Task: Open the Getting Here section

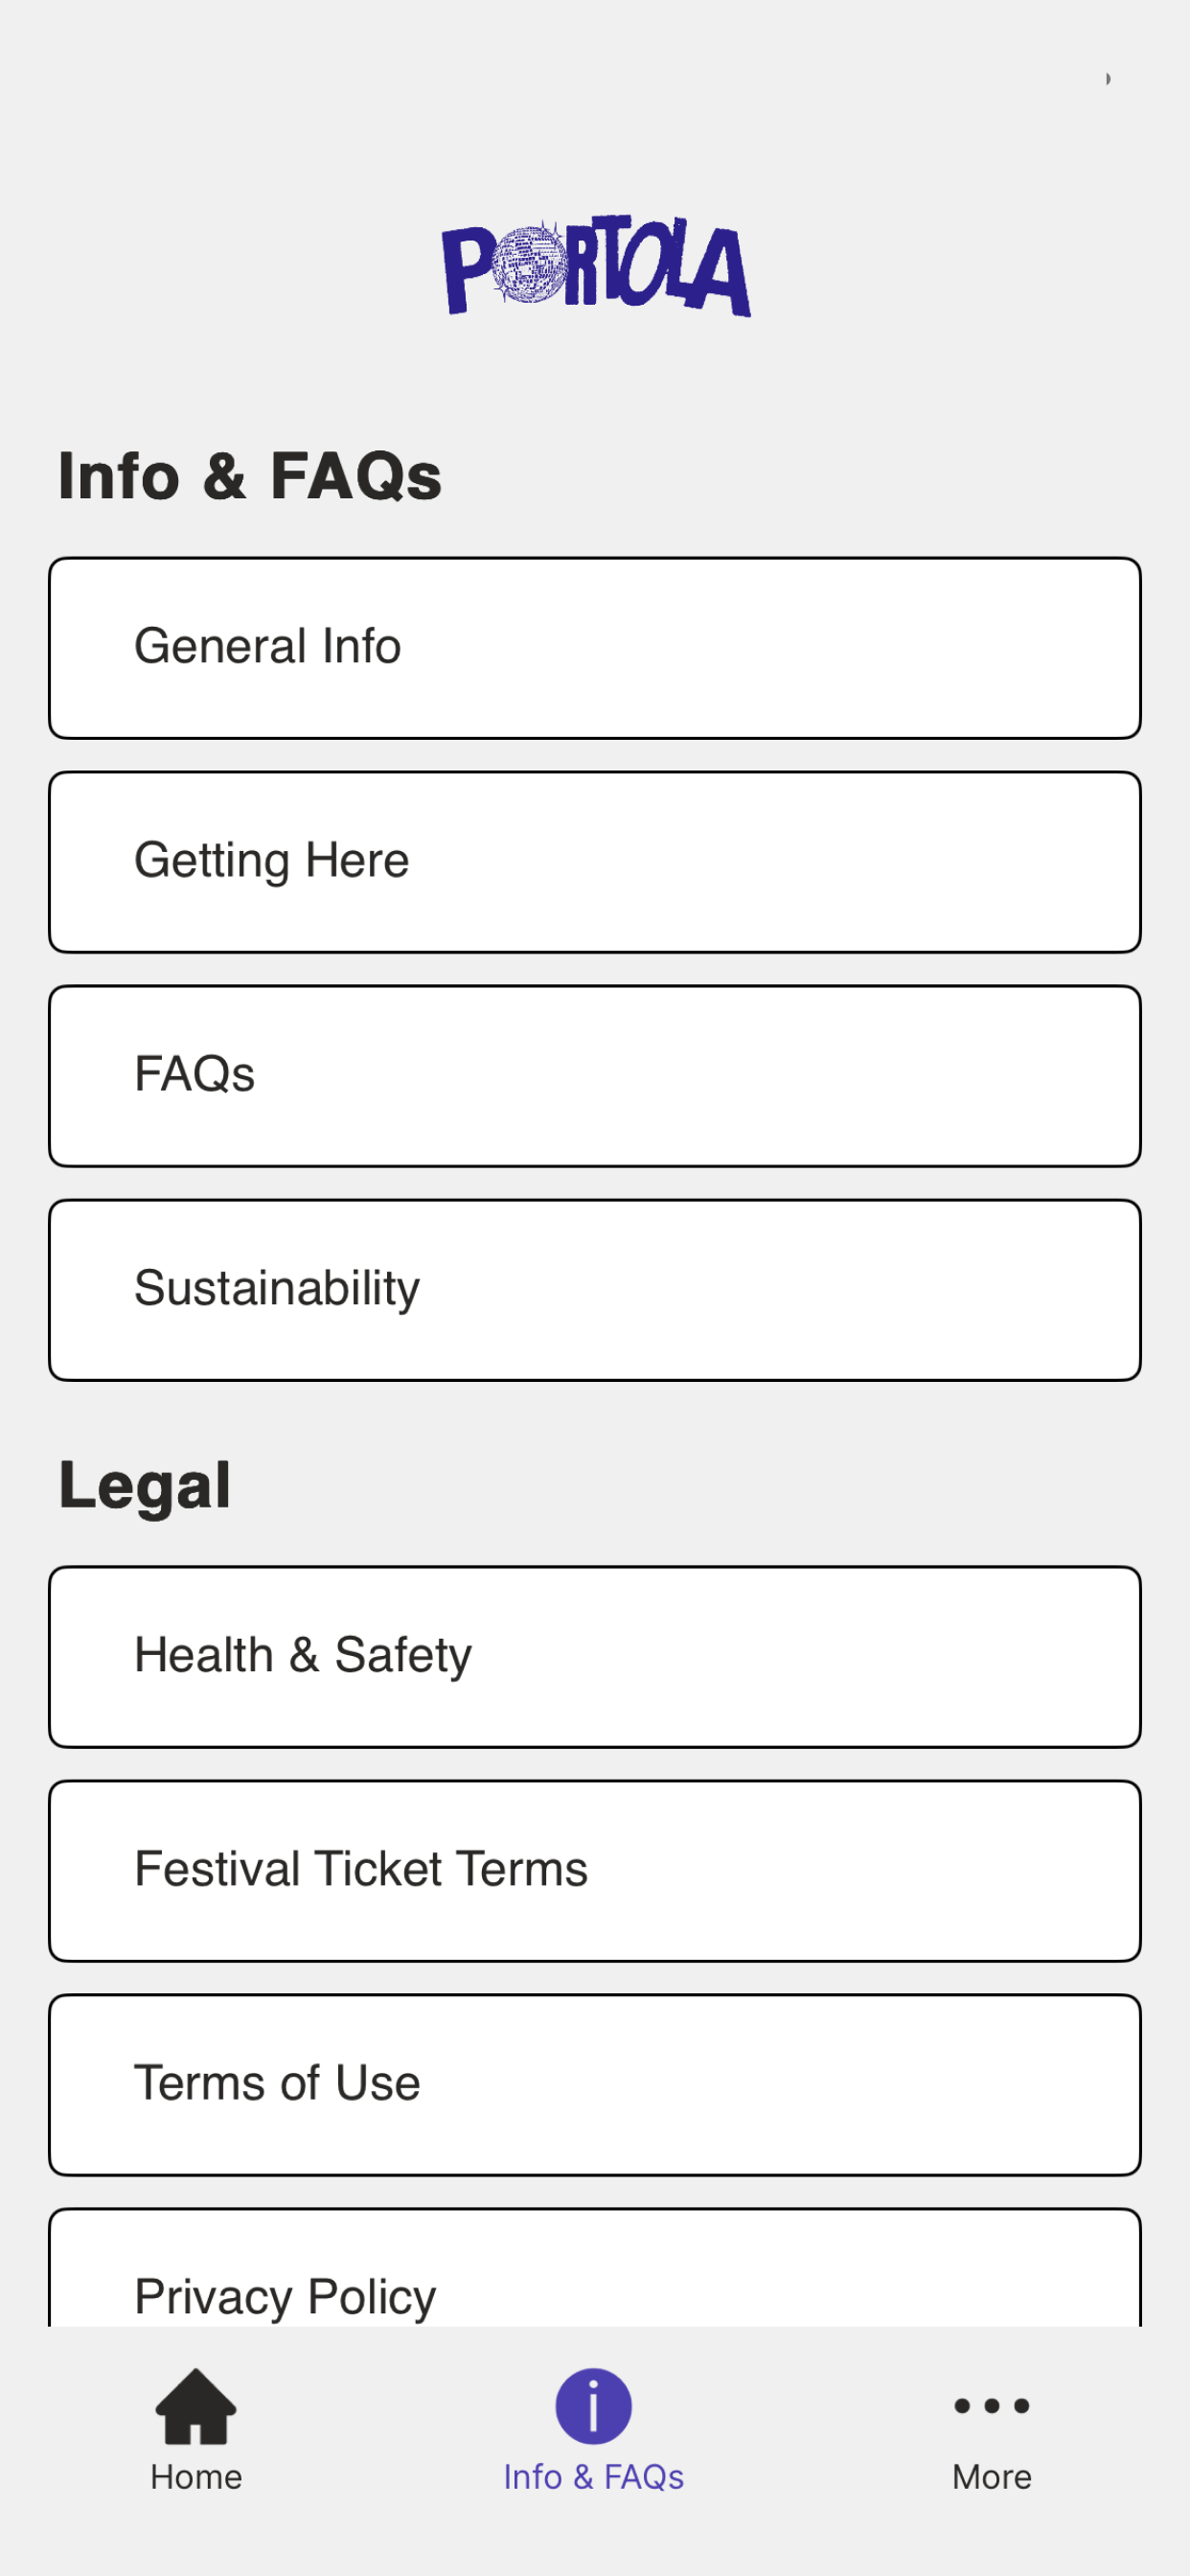Action: click(595, 862)
